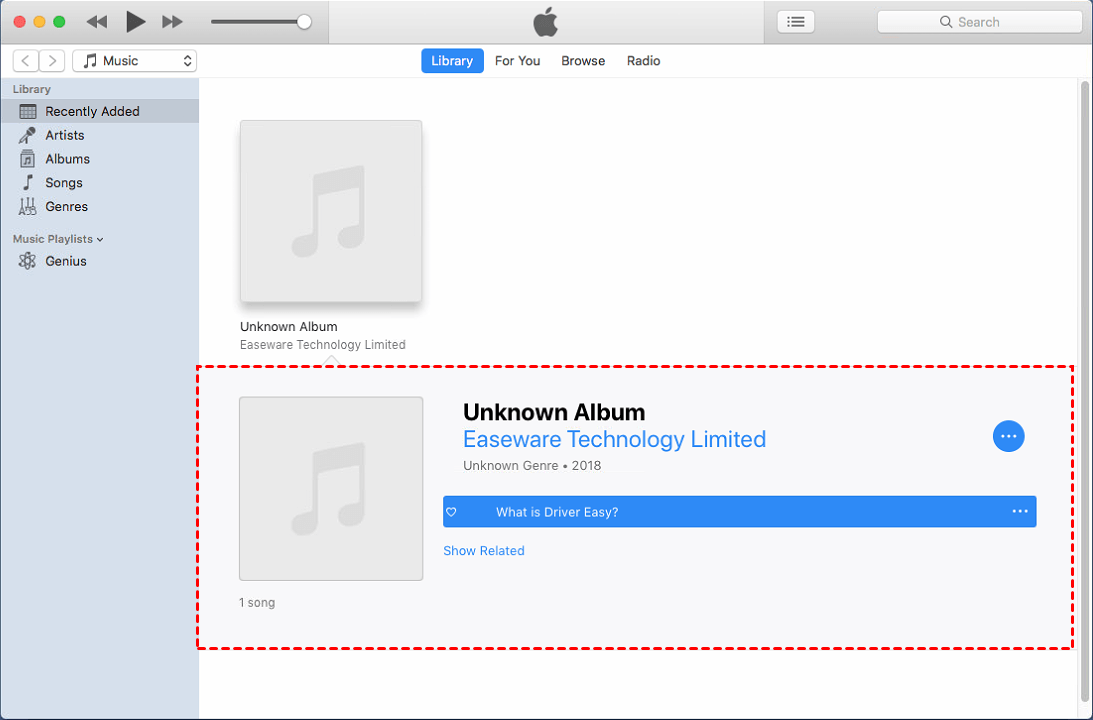
Task: Love the song with heart icon
Action: click(451, 512)
